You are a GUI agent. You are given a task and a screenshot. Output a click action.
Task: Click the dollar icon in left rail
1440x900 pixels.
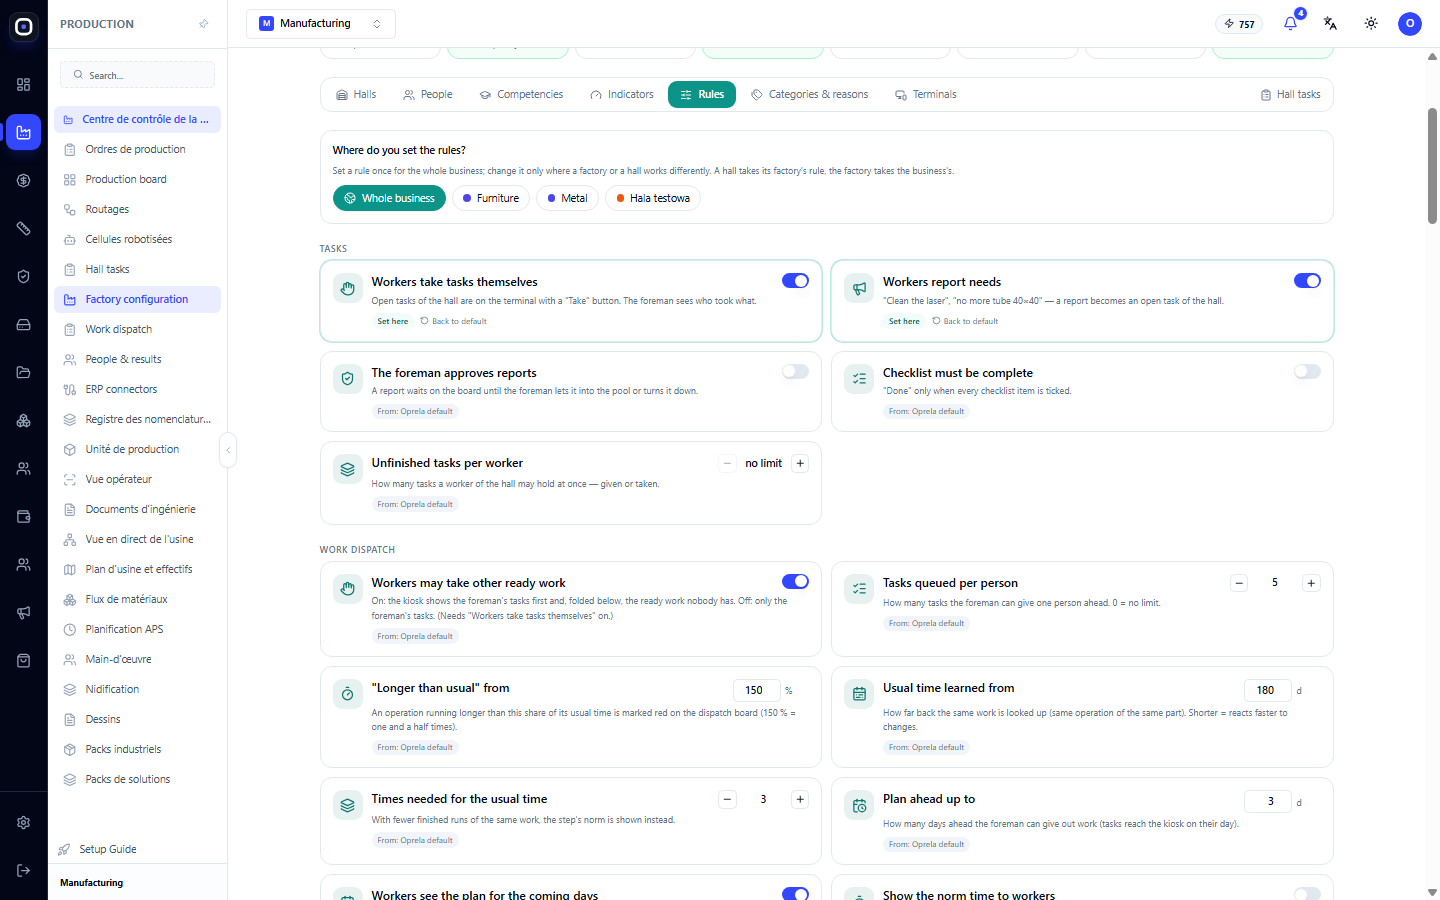coord(23,180)
